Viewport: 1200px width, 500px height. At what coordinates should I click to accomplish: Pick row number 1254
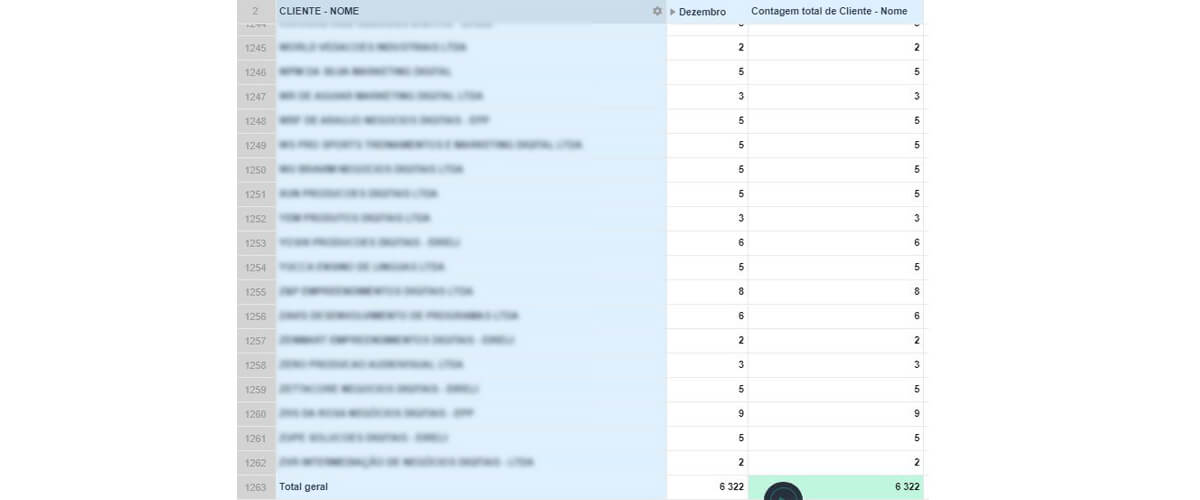(256, 268)
